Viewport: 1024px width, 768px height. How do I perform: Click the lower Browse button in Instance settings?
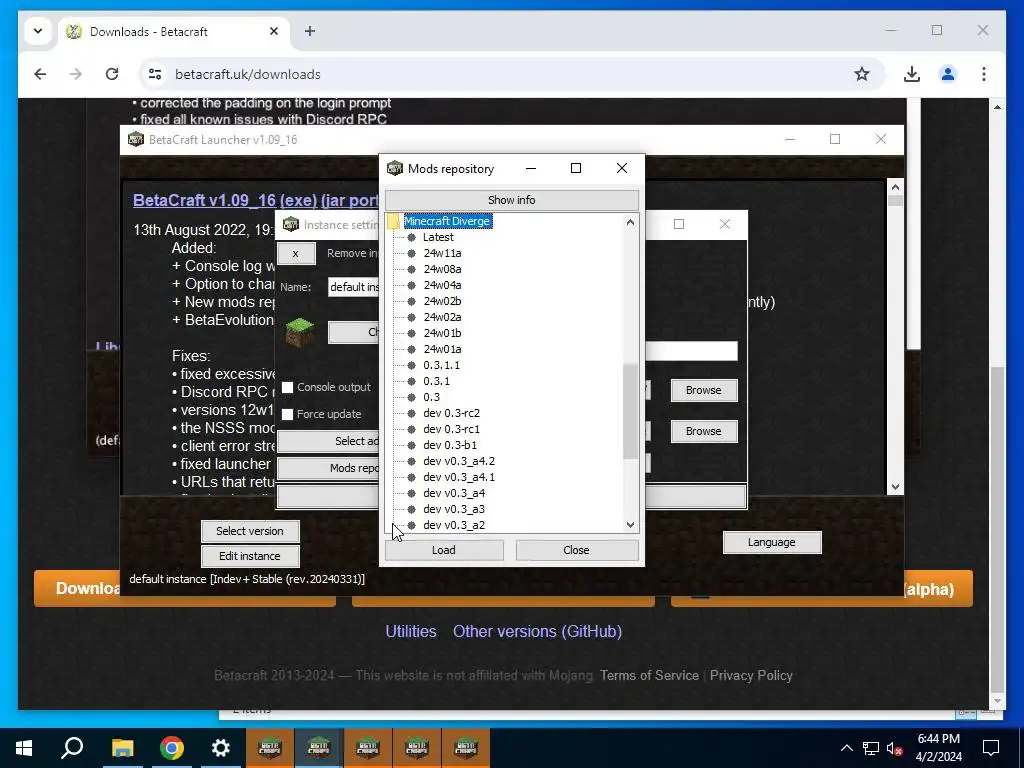703,431
